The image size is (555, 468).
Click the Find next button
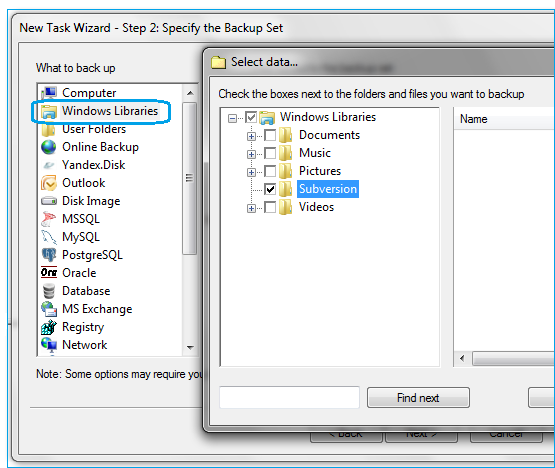(418, 398)
